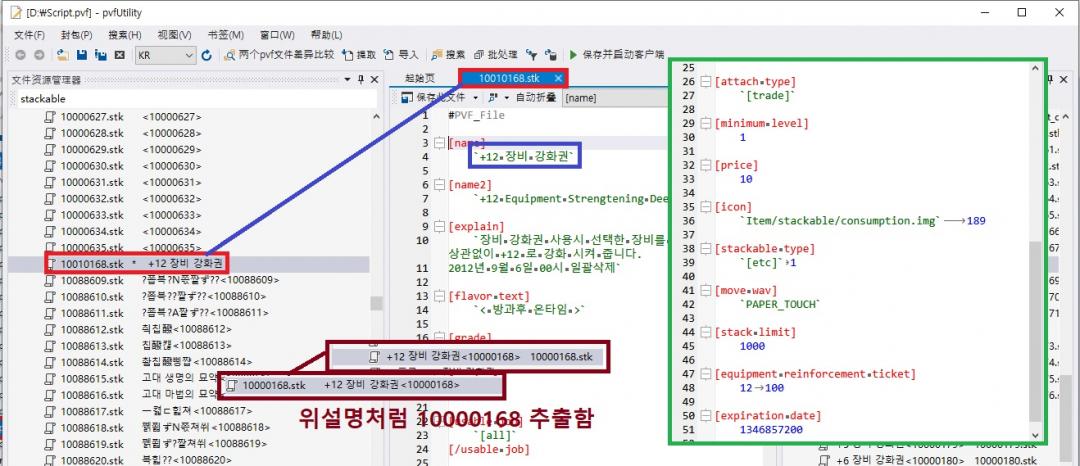1080x466 pixels.
Task: Click the navigate back arrow in toolbar
Action: tap(21, 55)
